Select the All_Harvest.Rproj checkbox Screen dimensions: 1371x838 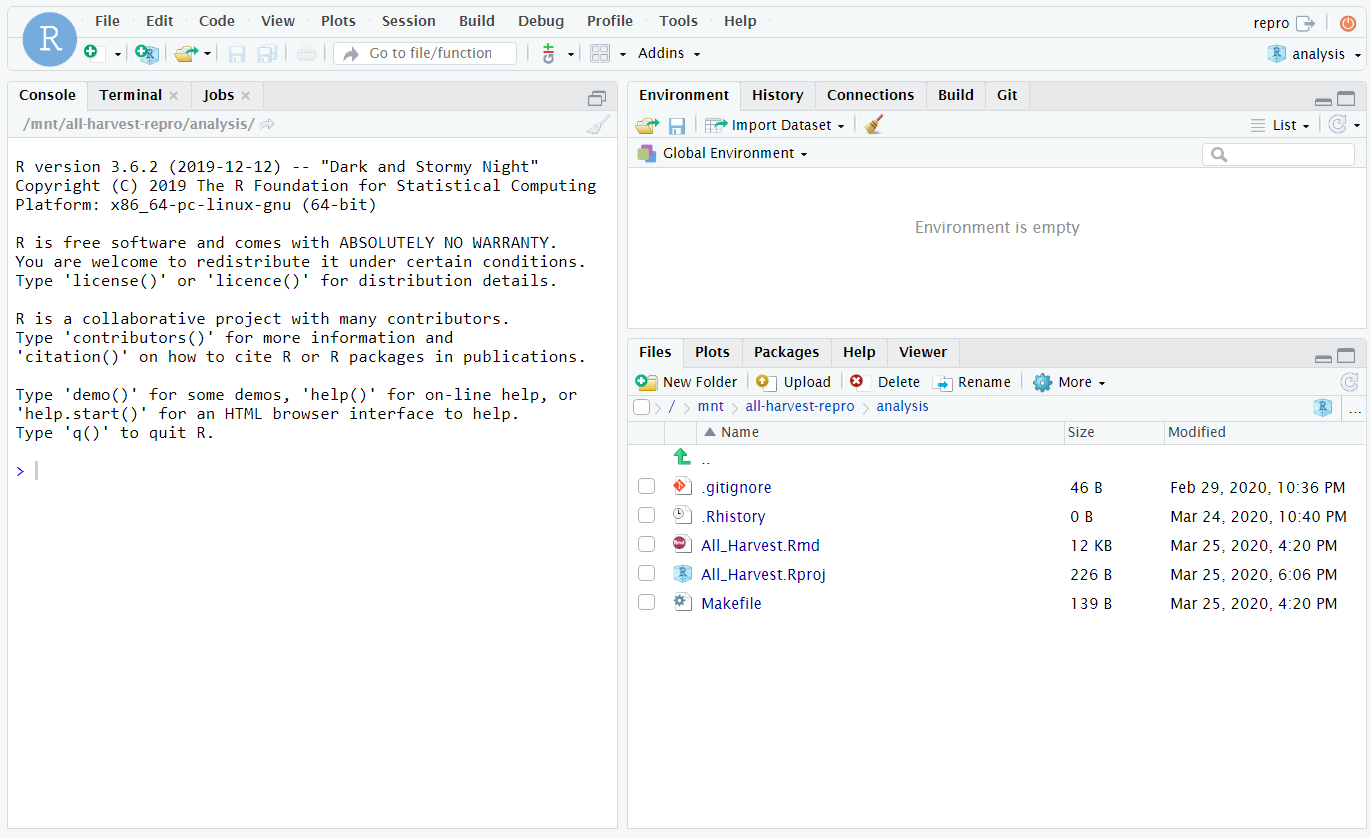coord(647,574)
